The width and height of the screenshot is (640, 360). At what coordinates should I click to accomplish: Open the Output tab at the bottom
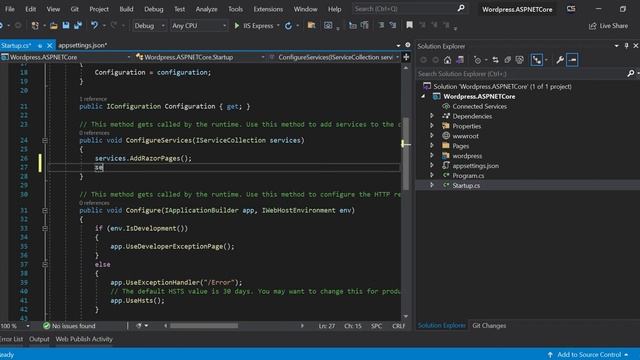[39, 339]
